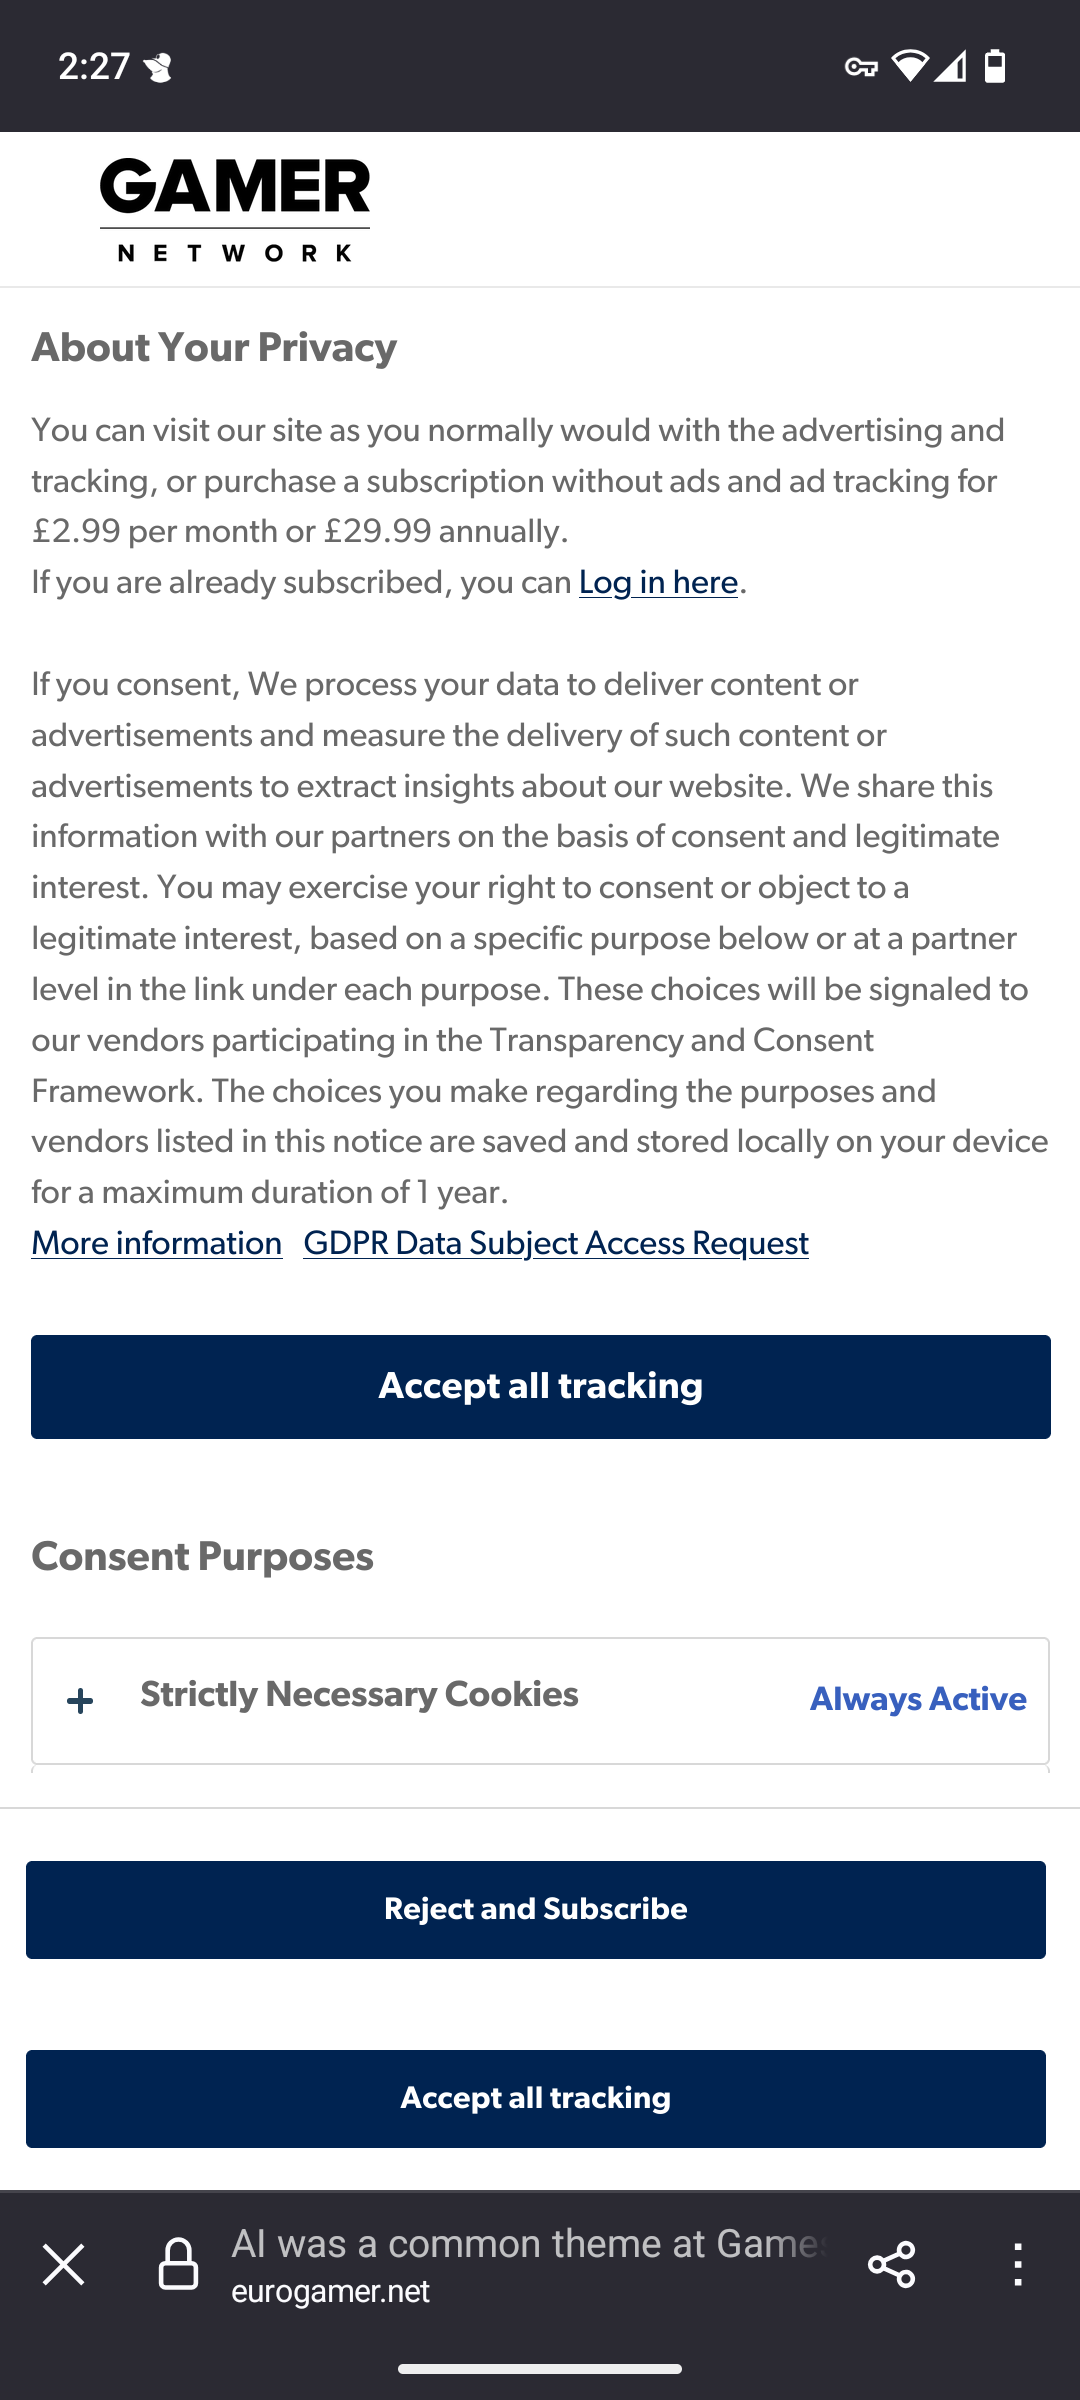Tap the mobile signal strength icon
The image size is (1080, 2400).
[950, 66]
